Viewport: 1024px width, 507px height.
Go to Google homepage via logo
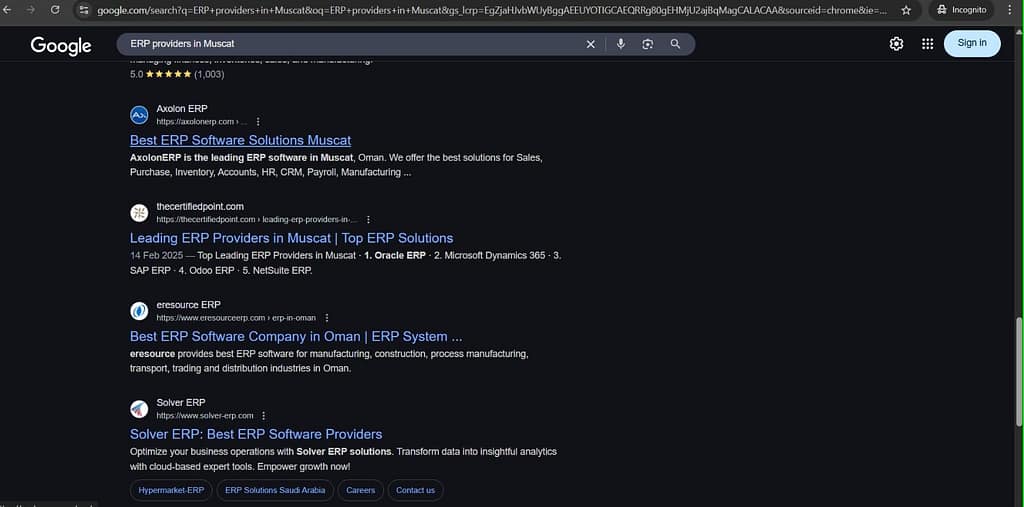coord(61,45)
